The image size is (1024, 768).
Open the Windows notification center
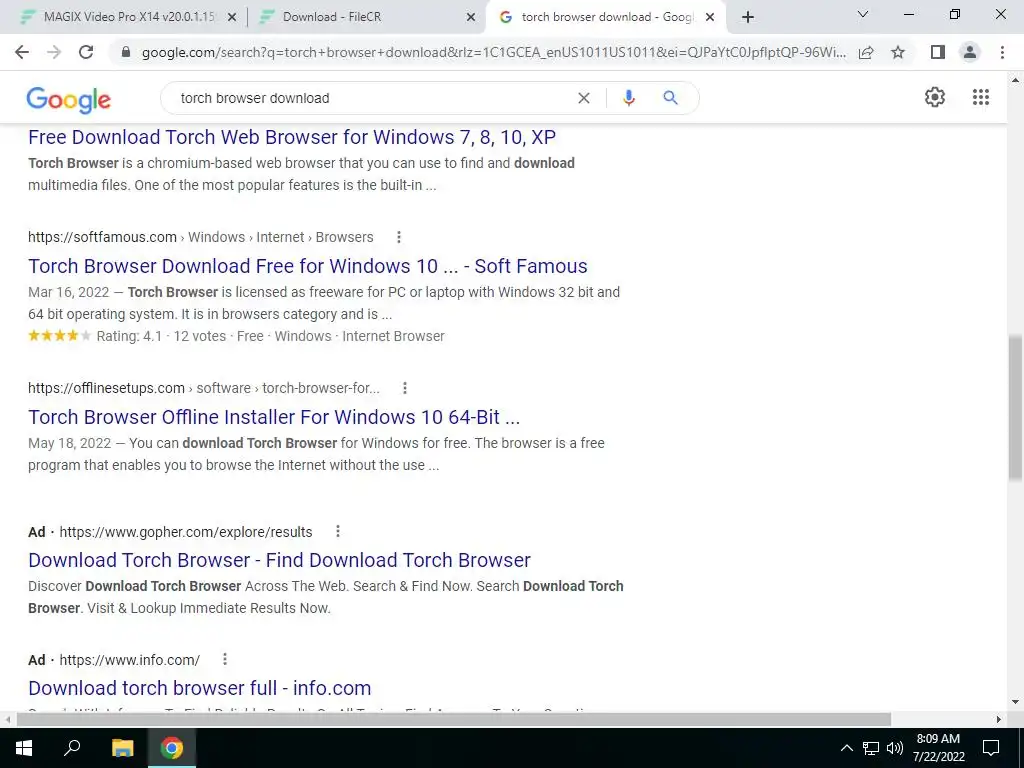991,748
